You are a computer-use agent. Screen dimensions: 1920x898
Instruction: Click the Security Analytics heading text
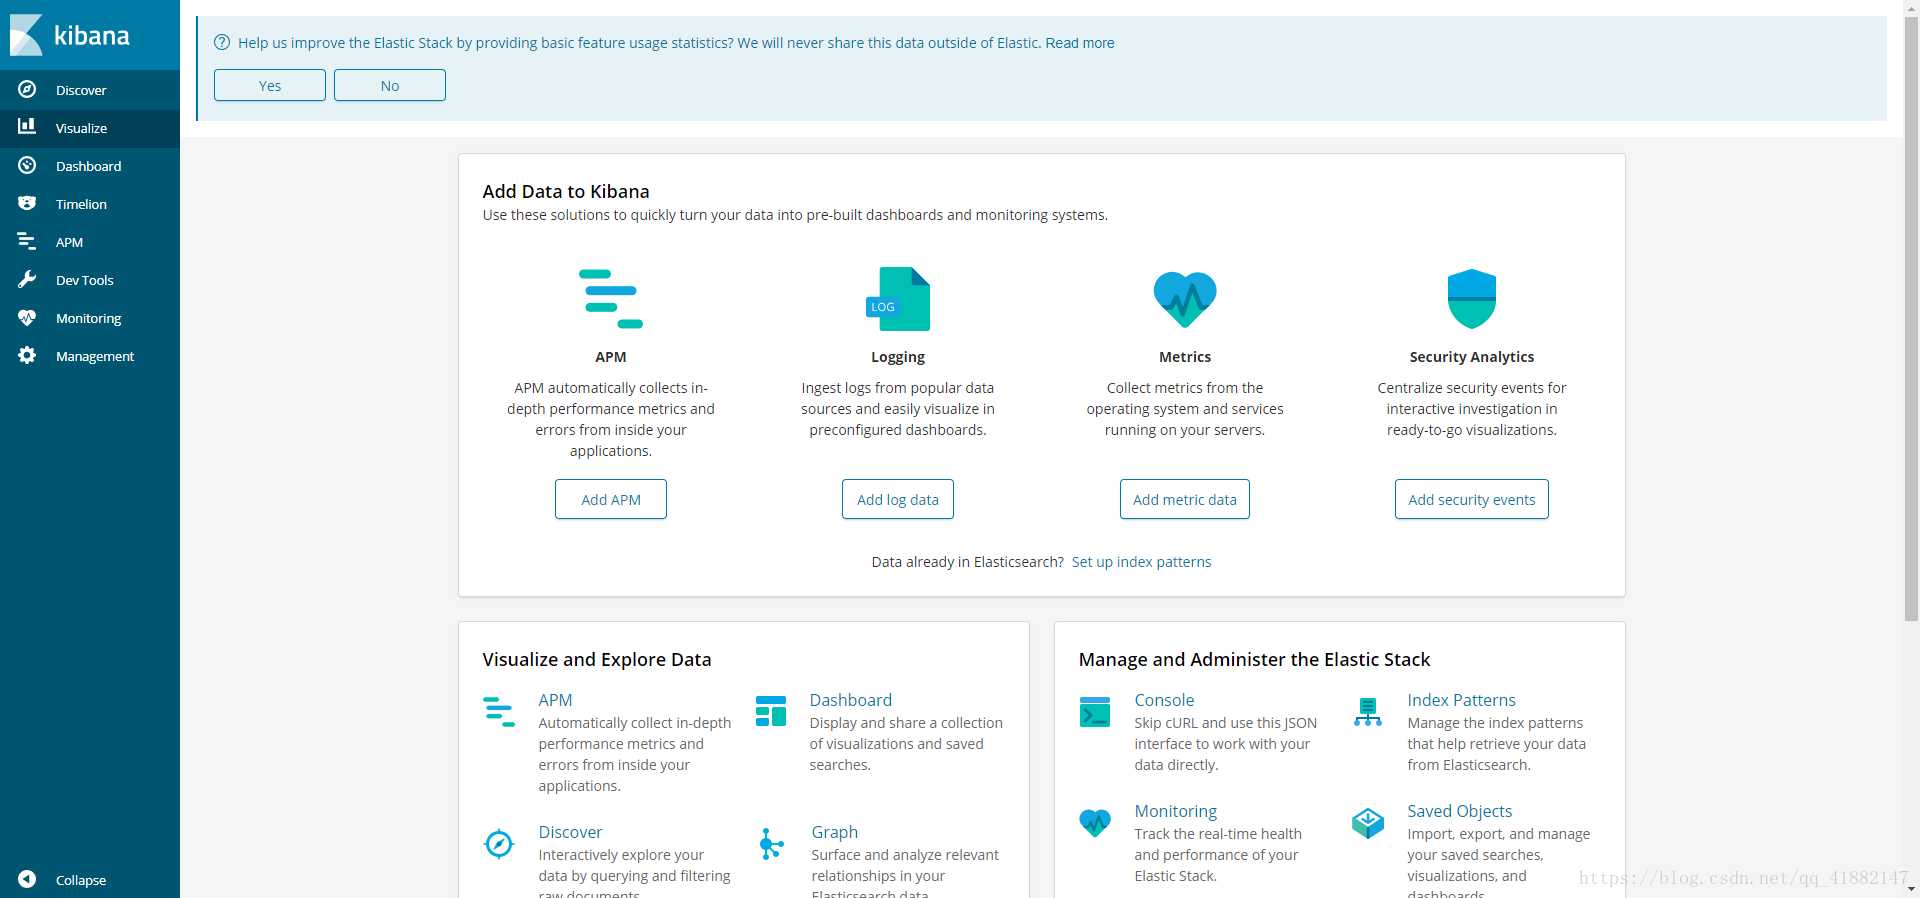point(1472,357)
